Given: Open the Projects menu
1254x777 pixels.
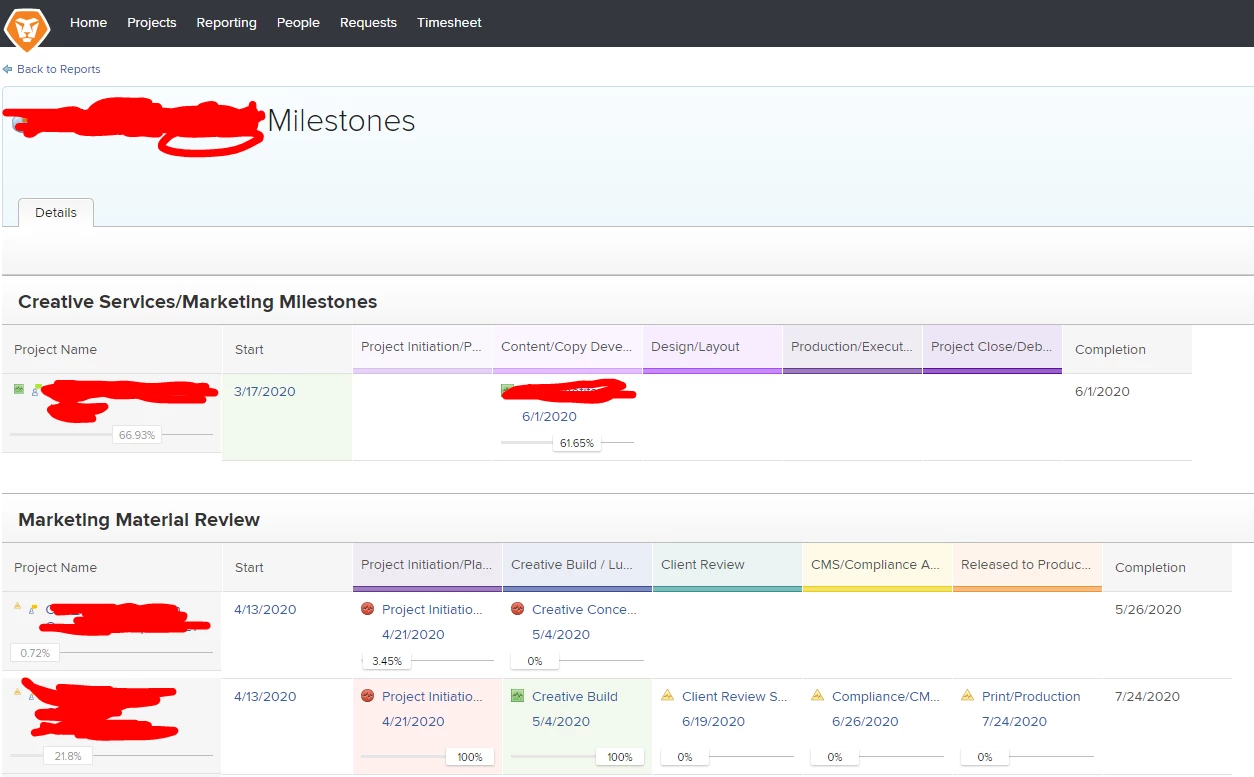Looking at the screenshot, I should pyautogui.click(x=152, y=22).
